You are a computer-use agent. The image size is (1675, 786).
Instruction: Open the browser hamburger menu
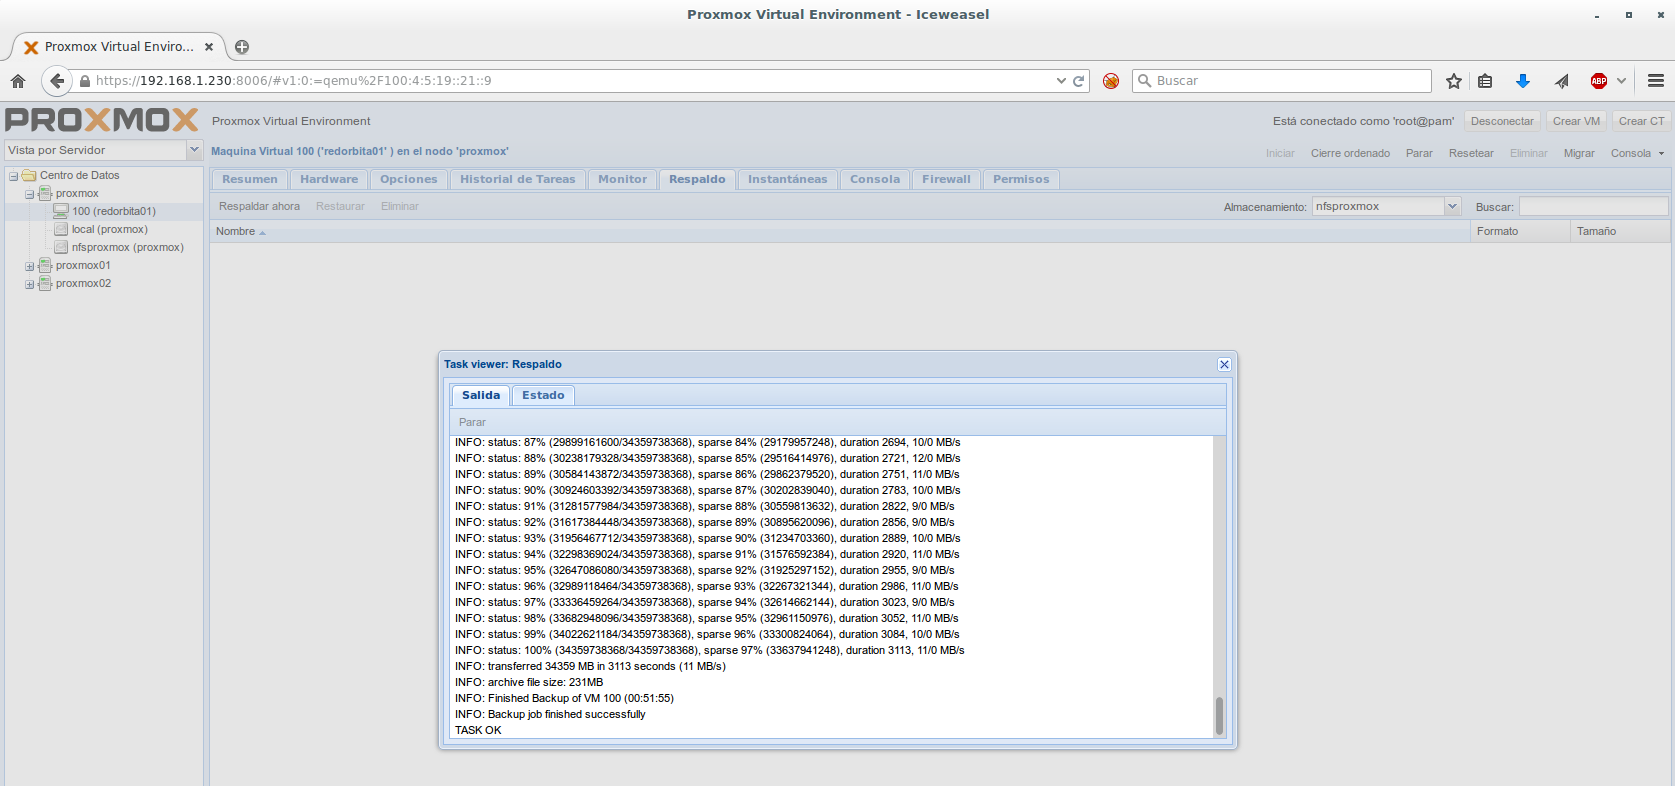click(x=1655, y=81)
